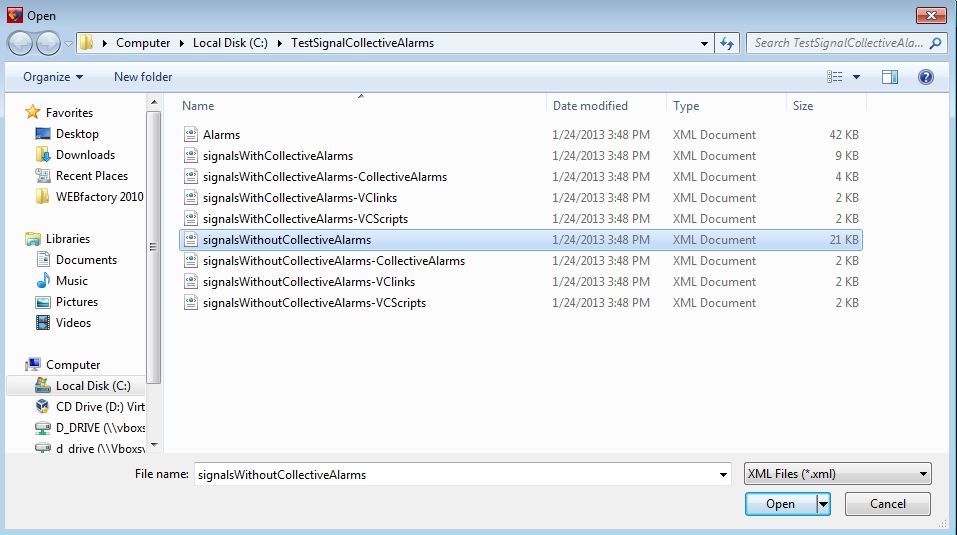Click the Forward navigation arrow
This screenshot has height=535, width=957.
tap(48, 43)
